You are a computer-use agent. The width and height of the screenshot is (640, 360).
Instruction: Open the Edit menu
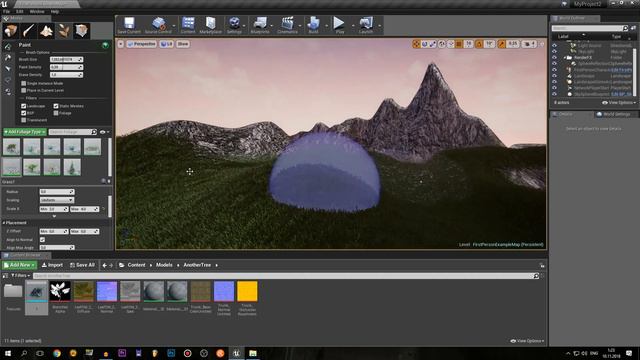(20, 11)
